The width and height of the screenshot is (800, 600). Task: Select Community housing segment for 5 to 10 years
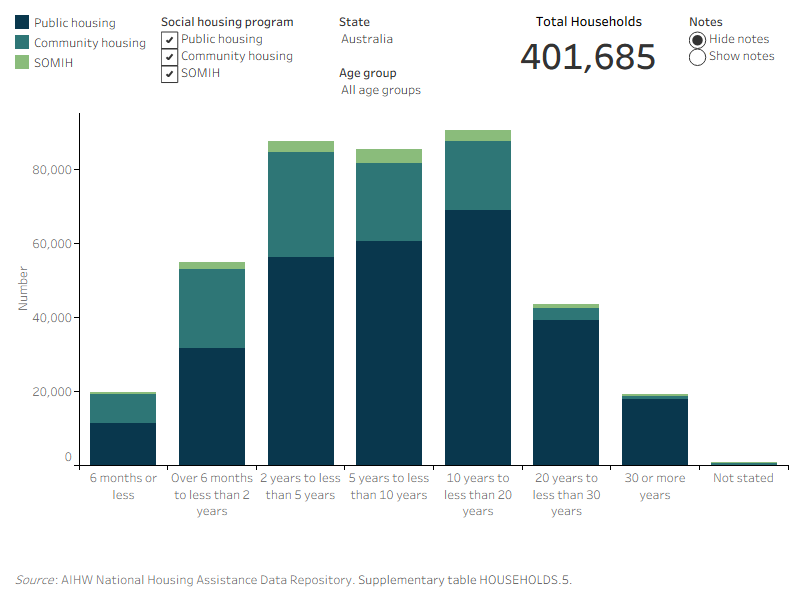(389, 202)
